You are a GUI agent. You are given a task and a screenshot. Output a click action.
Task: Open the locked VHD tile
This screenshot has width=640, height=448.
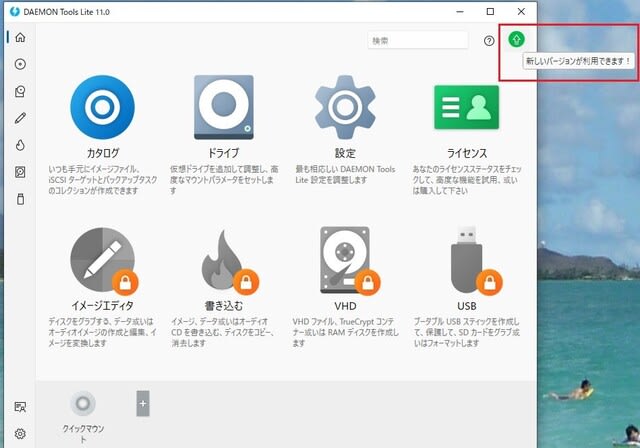click(349, 260)
